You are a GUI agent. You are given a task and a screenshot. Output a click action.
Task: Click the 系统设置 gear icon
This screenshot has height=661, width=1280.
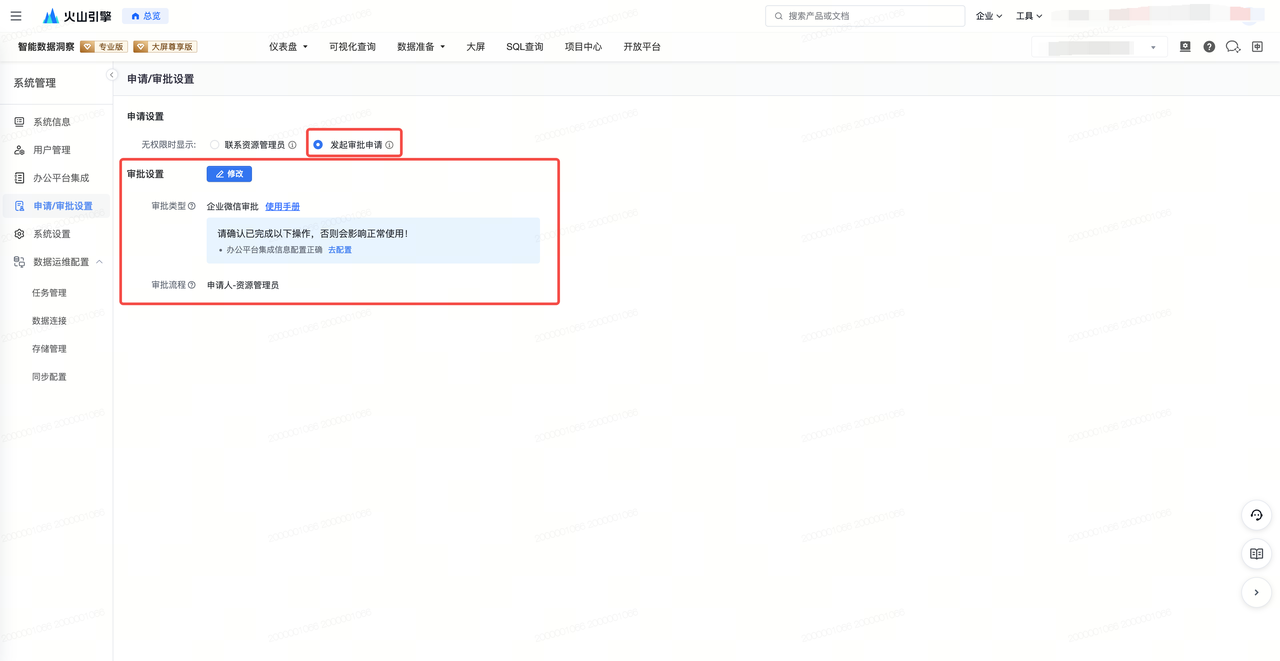coord(19,234)
